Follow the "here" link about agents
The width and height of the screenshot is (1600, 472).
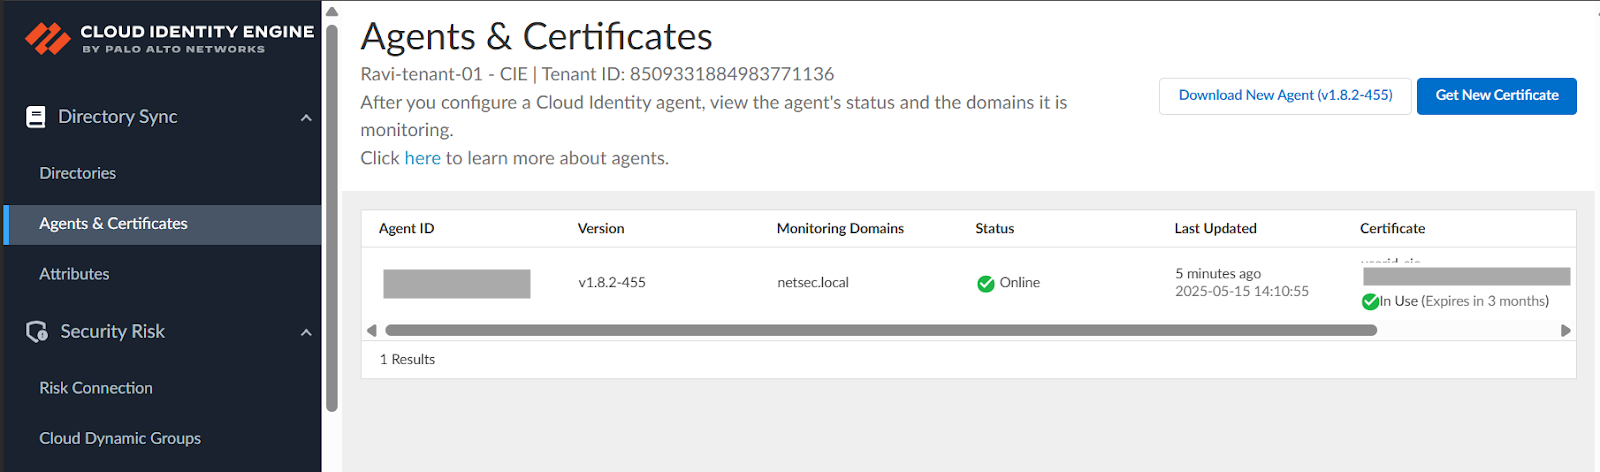tap(422, 158)
